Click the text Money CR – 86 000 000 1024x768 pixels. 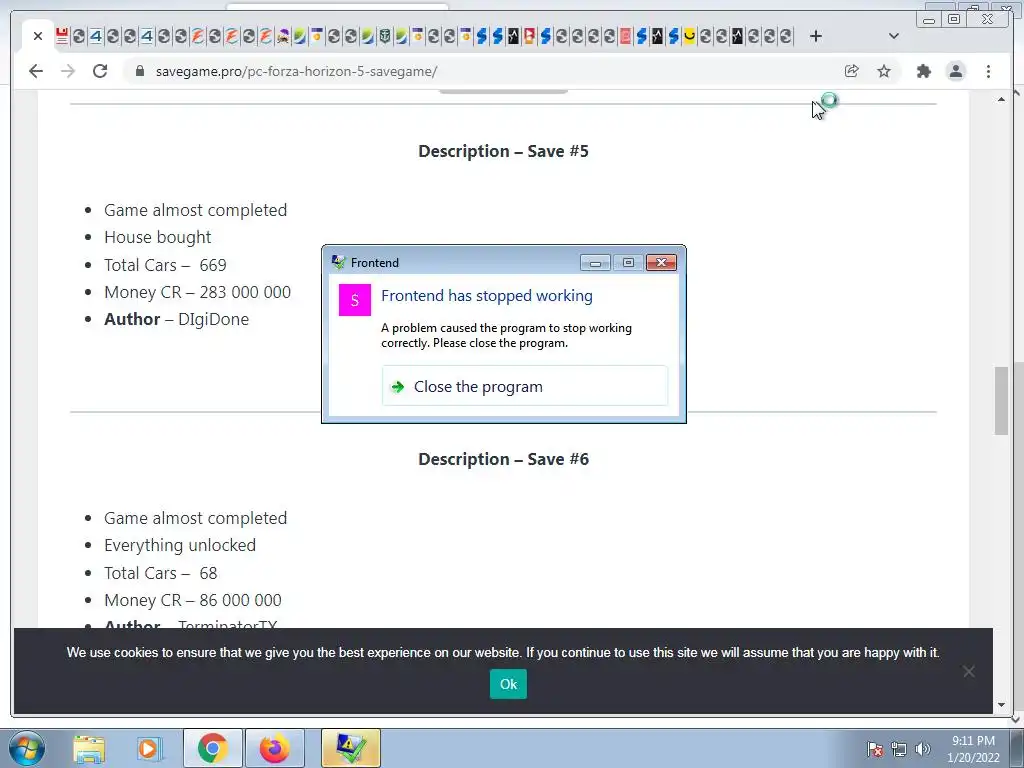193,600
